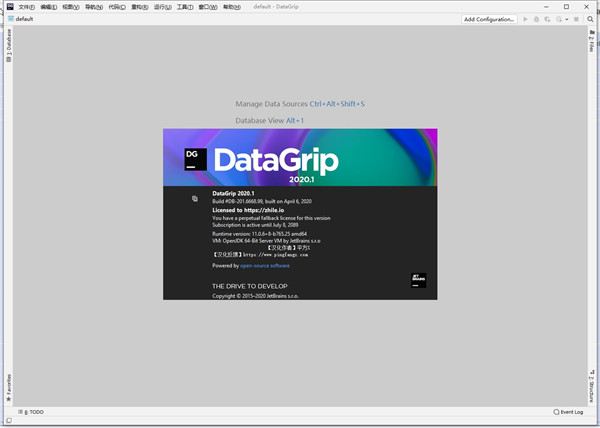Open the 帮助(H) menu
This screenshot has width=600, height=428.
(x=231, y=6)
